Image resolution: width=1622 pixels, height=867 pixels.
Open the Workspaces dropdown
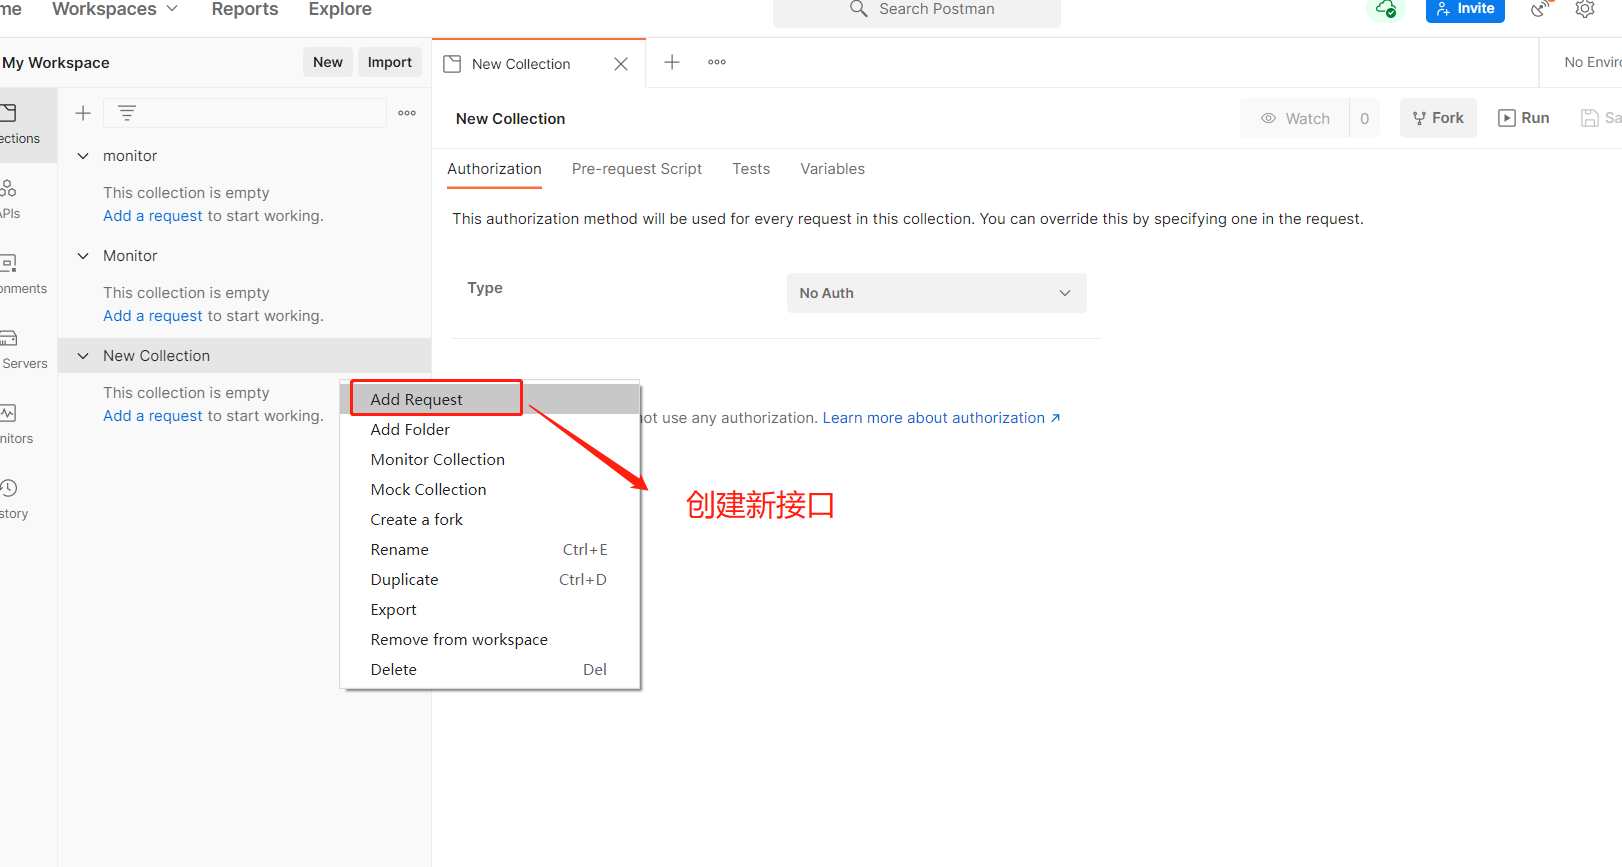[x=115, y=9]
